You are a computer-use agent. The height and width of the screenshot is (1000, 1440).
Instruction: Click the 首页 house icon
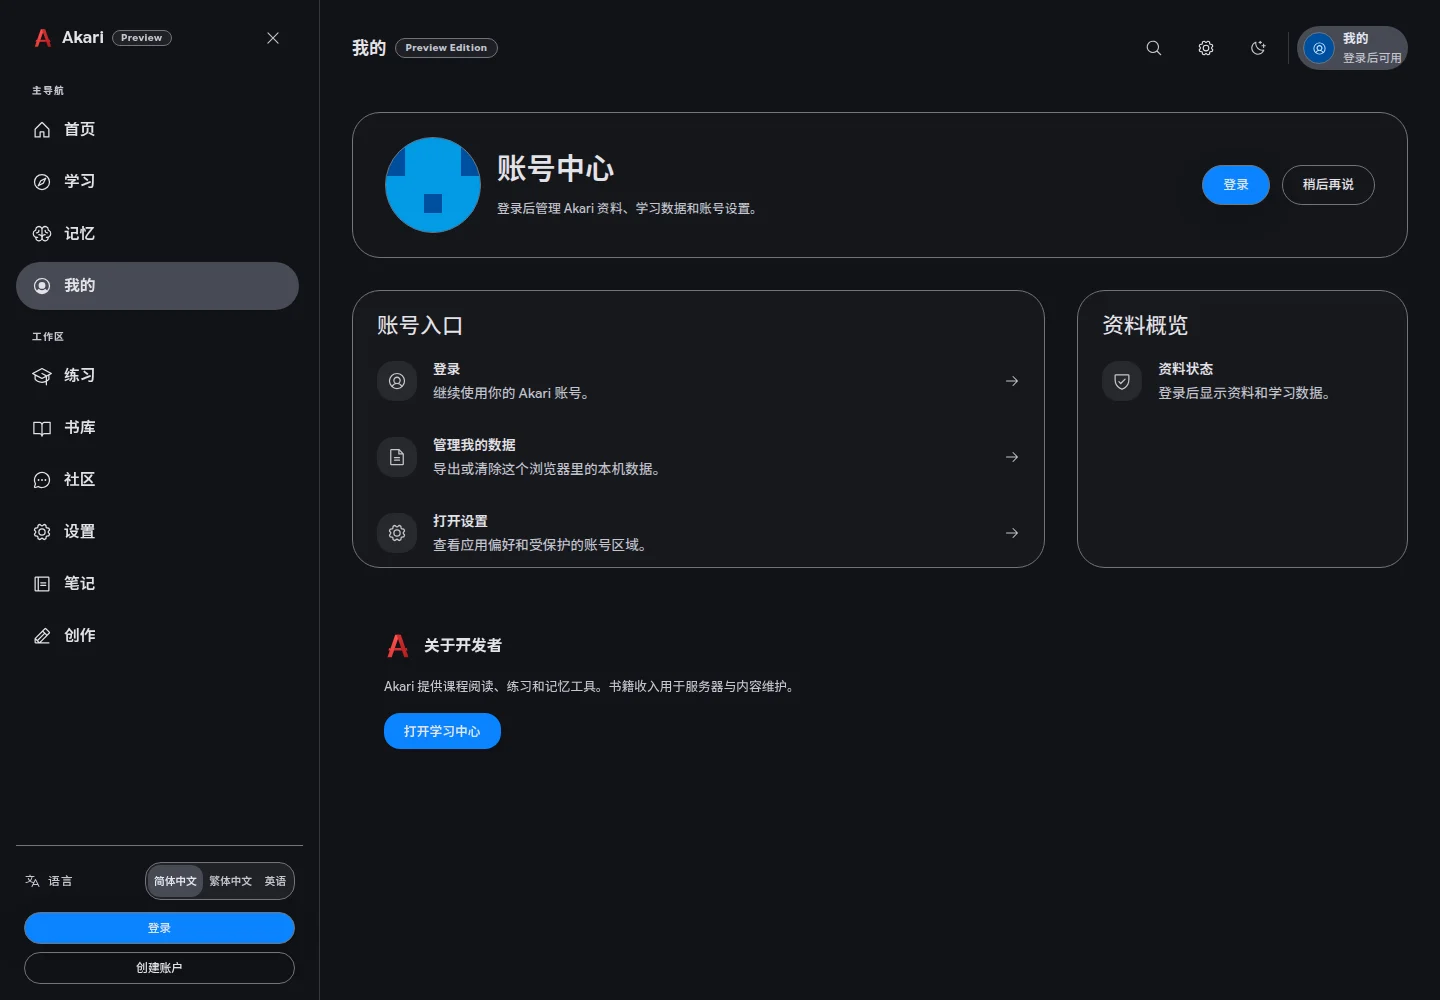(x=42, y=130)
